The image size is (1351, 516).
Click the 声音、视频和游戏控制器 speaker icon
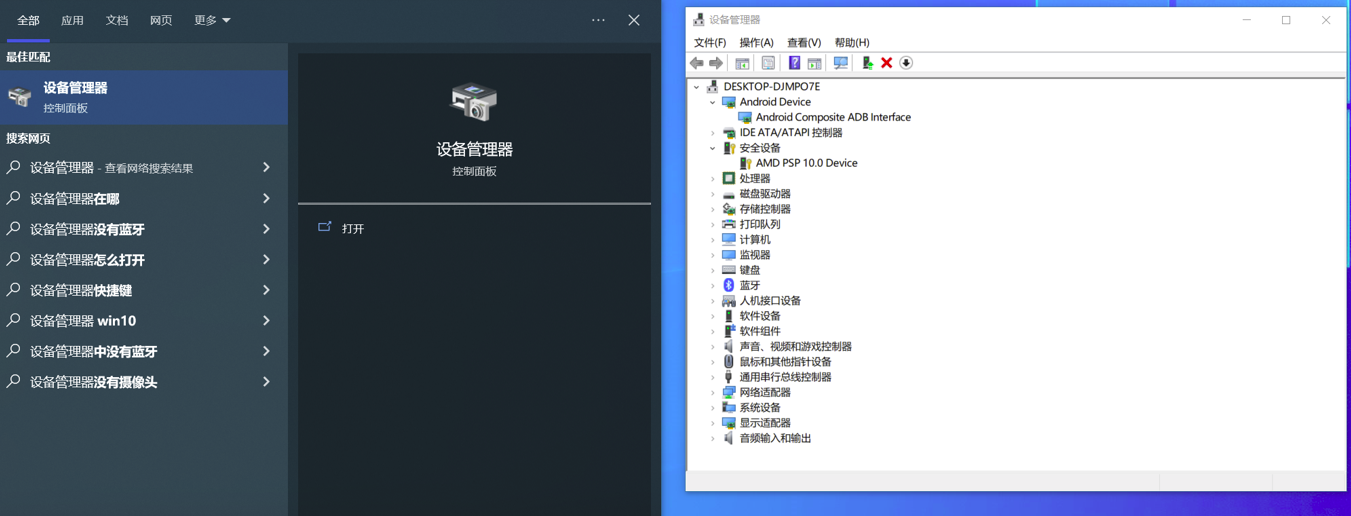(x=729, y=346)
